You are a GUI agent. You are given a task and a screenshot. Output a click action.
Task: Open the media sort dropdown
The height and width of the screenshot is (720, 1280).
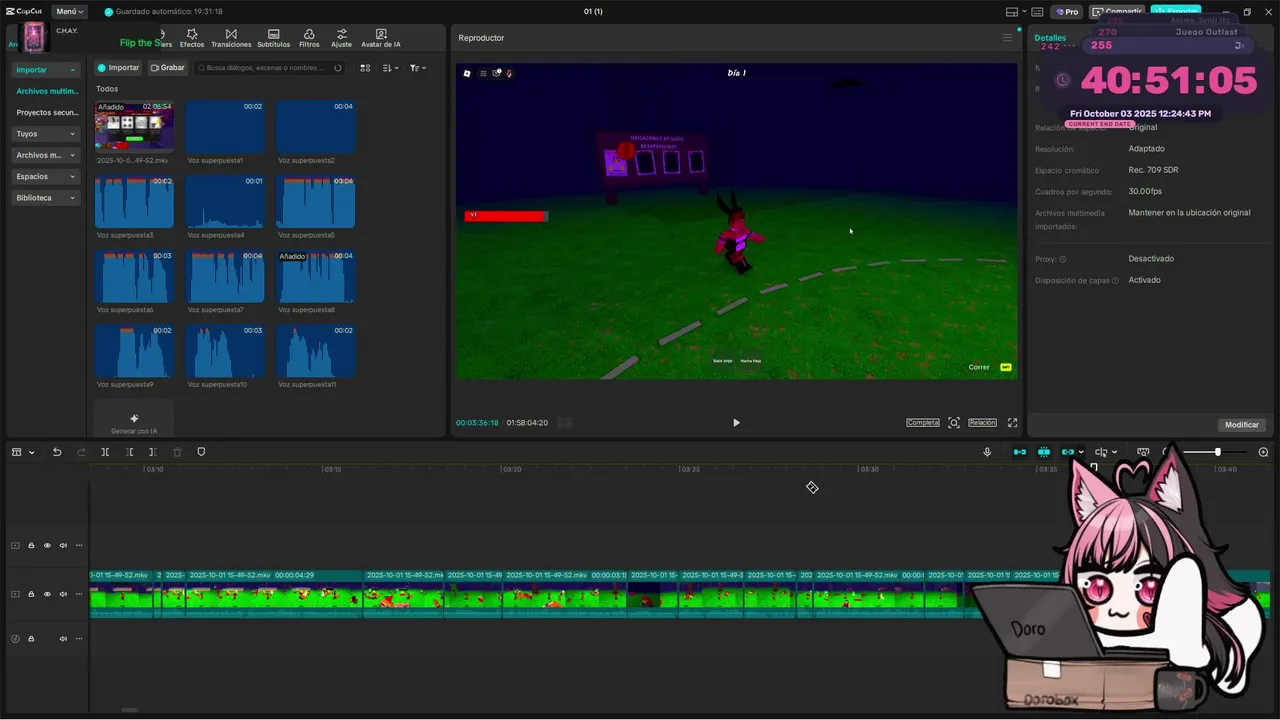(x=391, y=68)
